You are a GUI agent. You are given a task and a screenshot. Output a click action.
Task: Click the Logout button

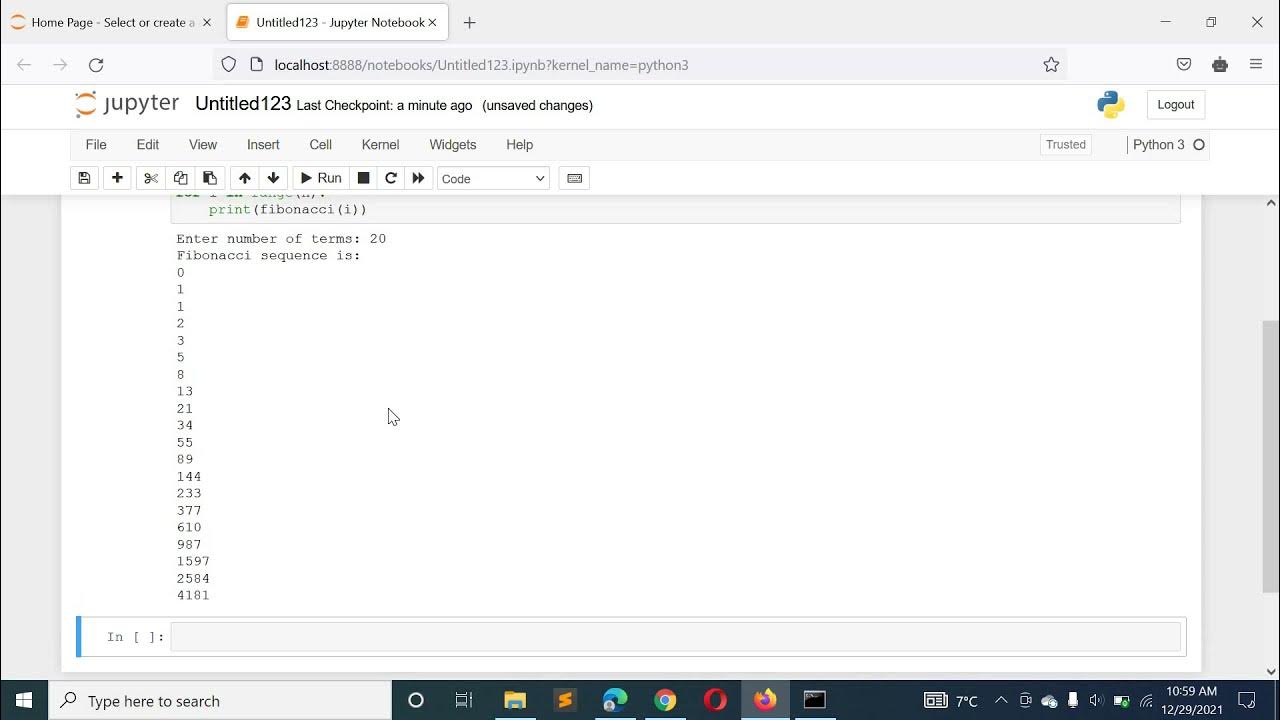[x=1176, y=104]
